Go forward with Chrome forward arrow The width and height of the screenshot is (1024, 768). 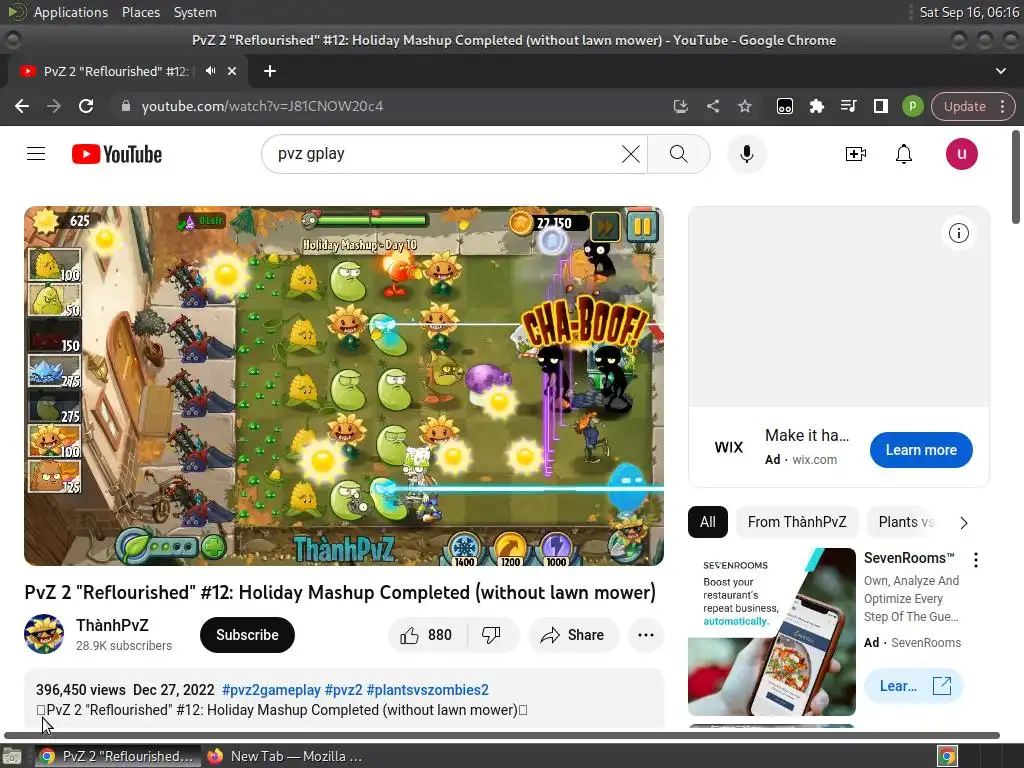pos(54,106)
